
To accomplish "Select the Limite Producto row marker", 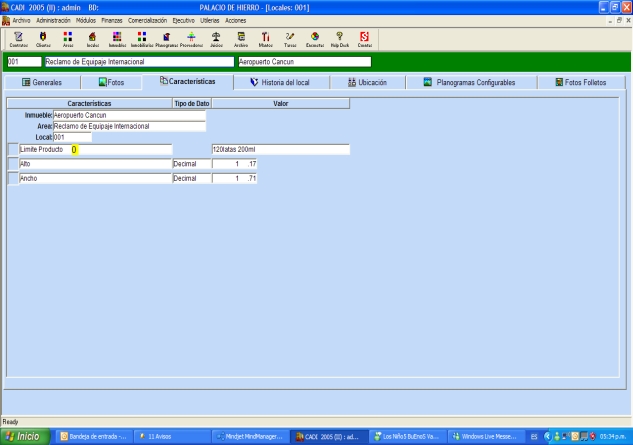I will [x=12, y=150].
